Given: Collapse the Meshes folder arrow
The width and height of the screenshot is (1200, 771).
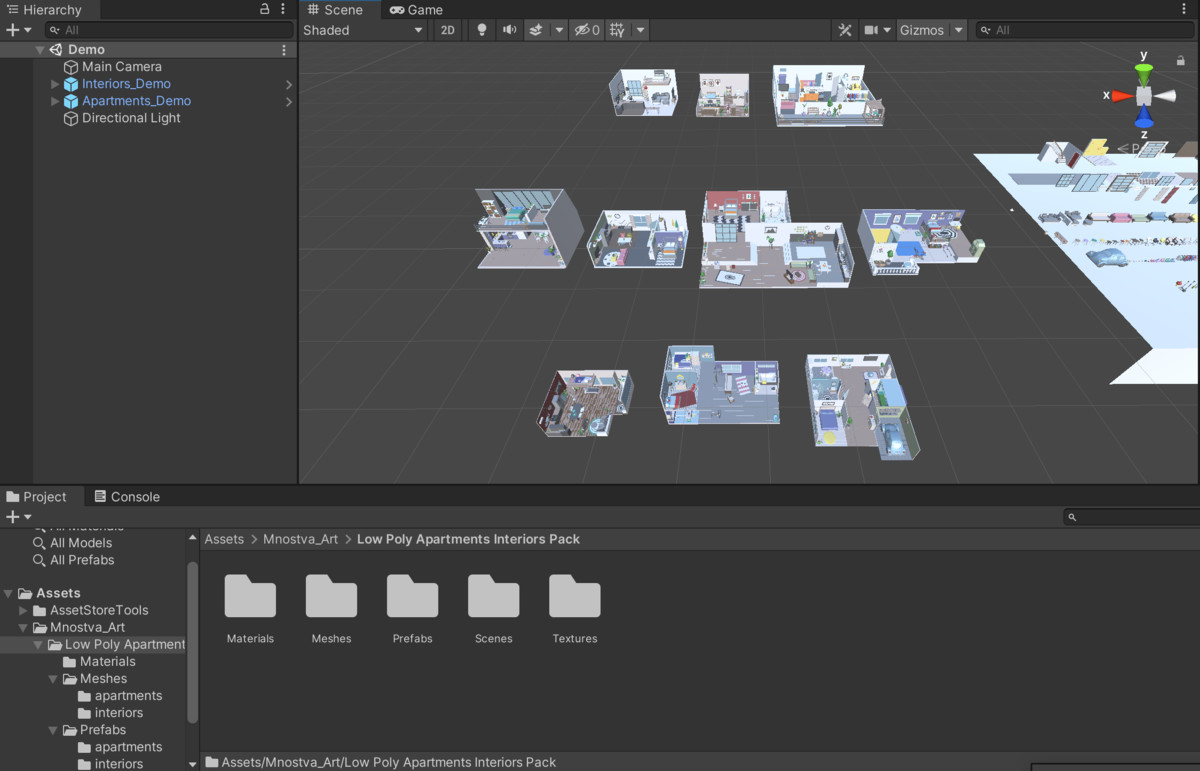Looking at the screenshot, I should [x=54, y=678].
